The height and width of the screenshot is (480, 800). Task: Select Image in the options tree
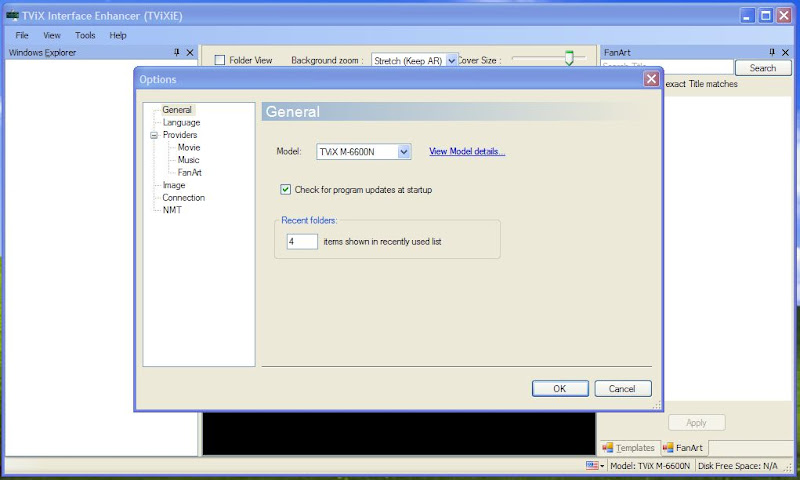pos(173,185)
